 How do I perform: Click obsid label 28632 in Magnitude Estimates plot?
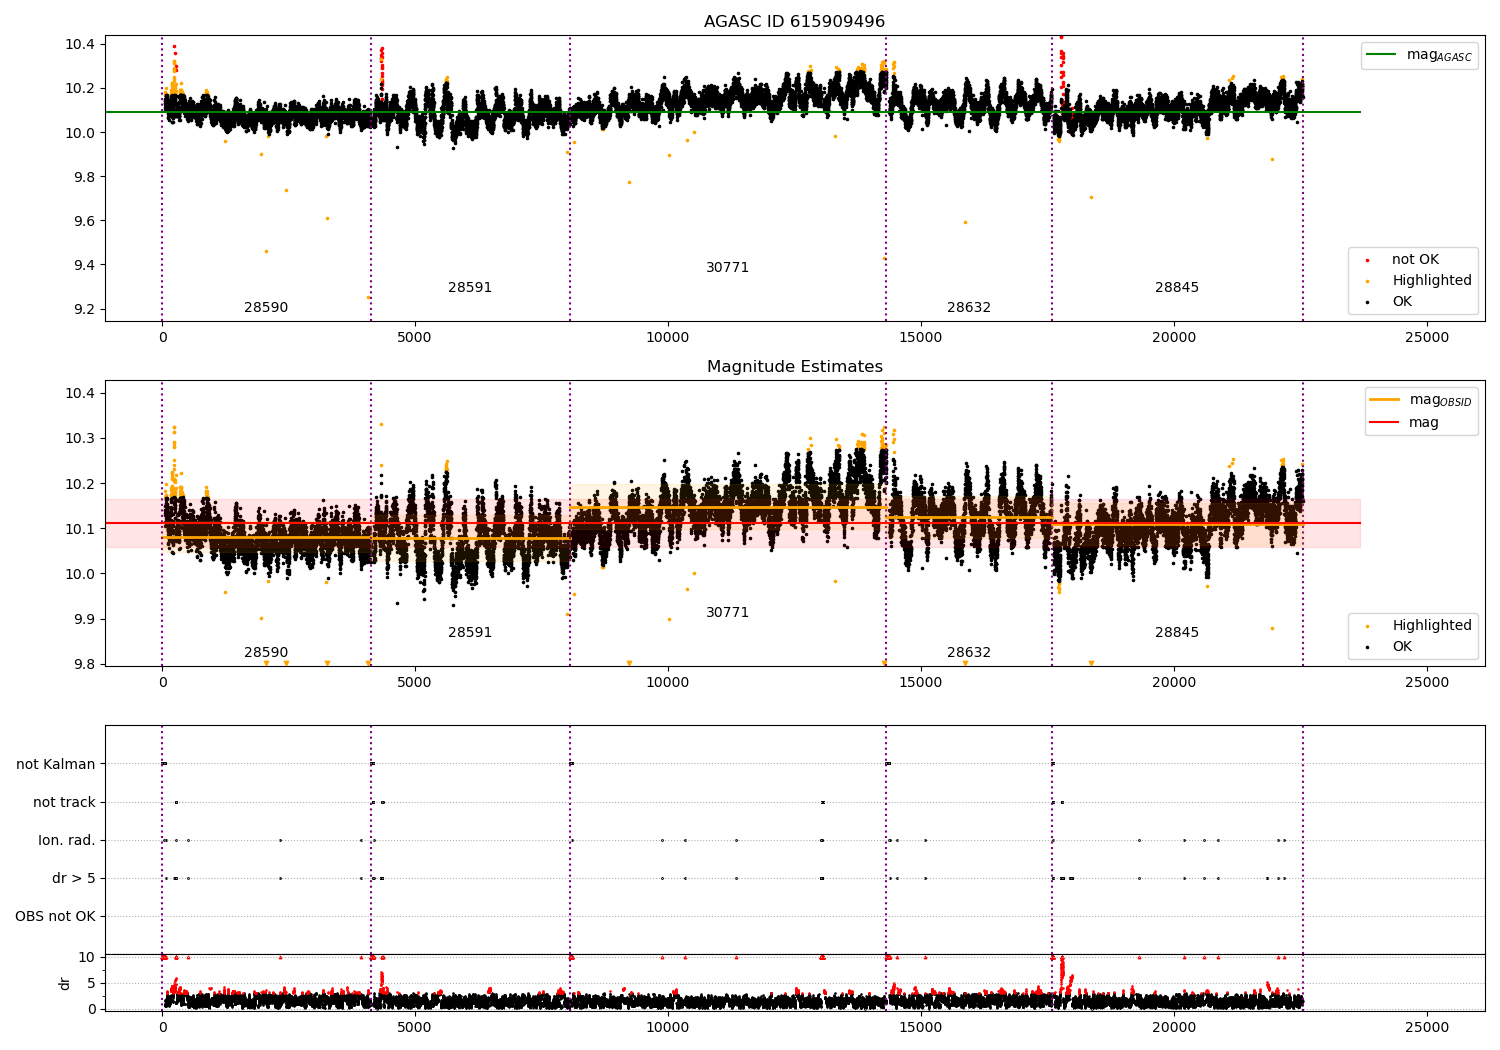[969, 653]
